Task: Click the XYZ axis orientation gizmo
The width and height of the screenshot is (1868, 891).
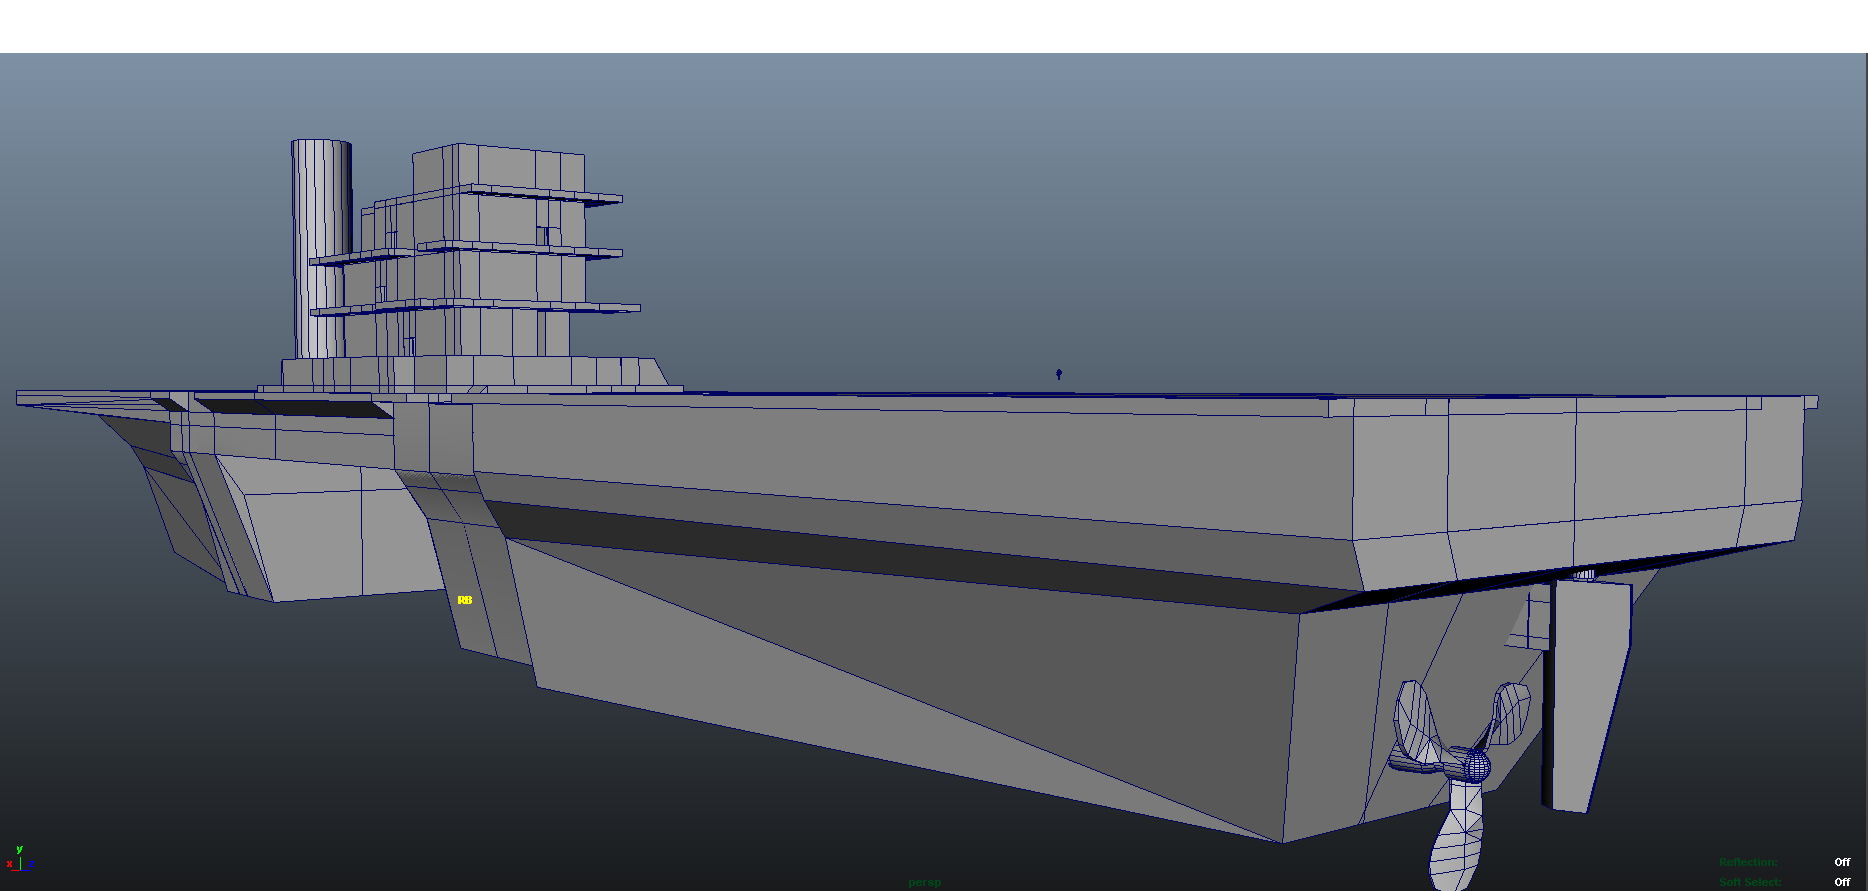Action: 19,858
